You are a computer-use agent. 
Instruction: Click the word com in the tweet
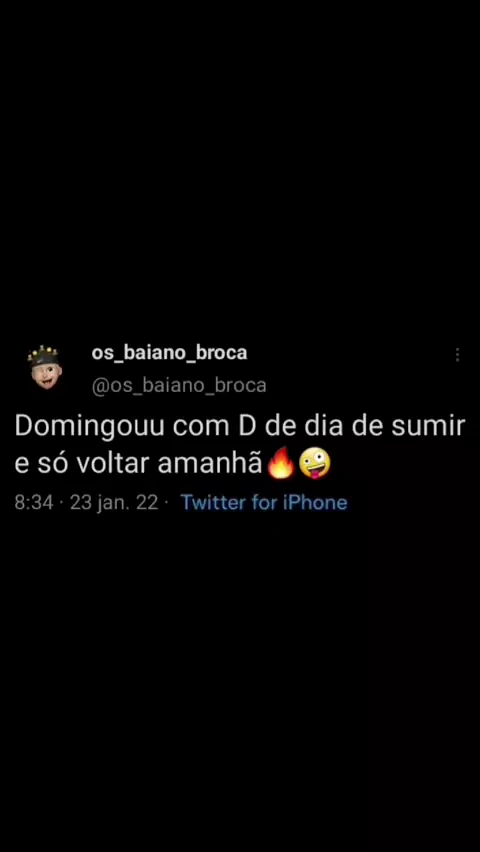201,428
